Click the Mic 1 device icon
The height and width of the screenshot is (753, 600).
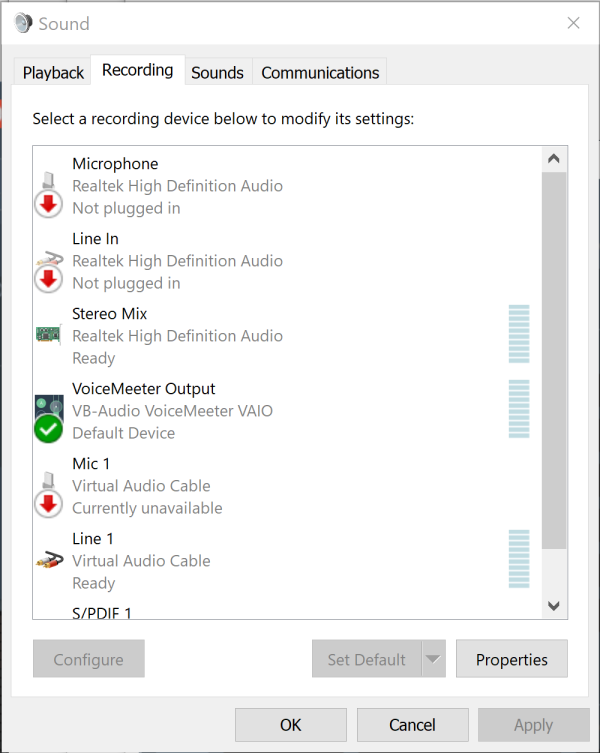(49, 495)
